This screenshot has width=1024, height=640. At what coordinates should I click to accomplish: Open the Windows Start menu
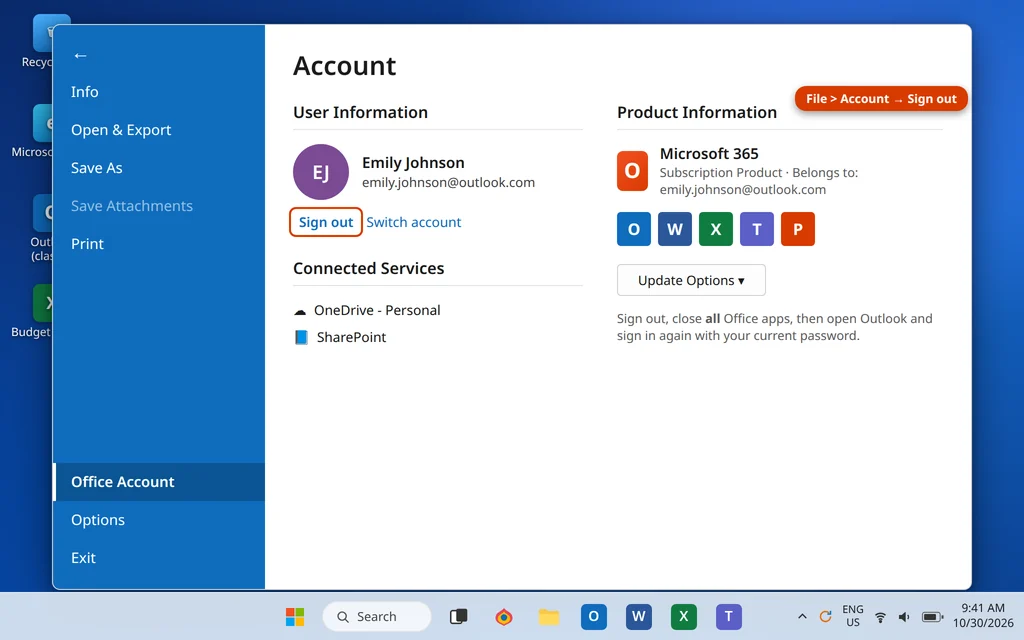pos(295,616)
